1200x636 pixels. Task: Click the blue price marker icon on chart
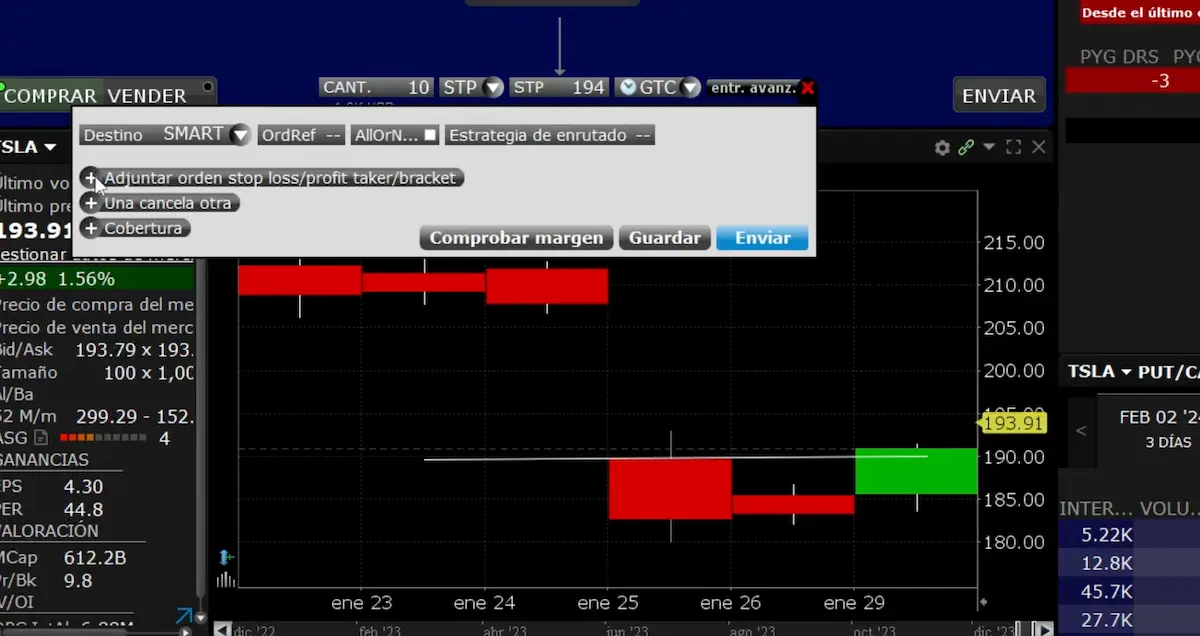click(226, 557)
